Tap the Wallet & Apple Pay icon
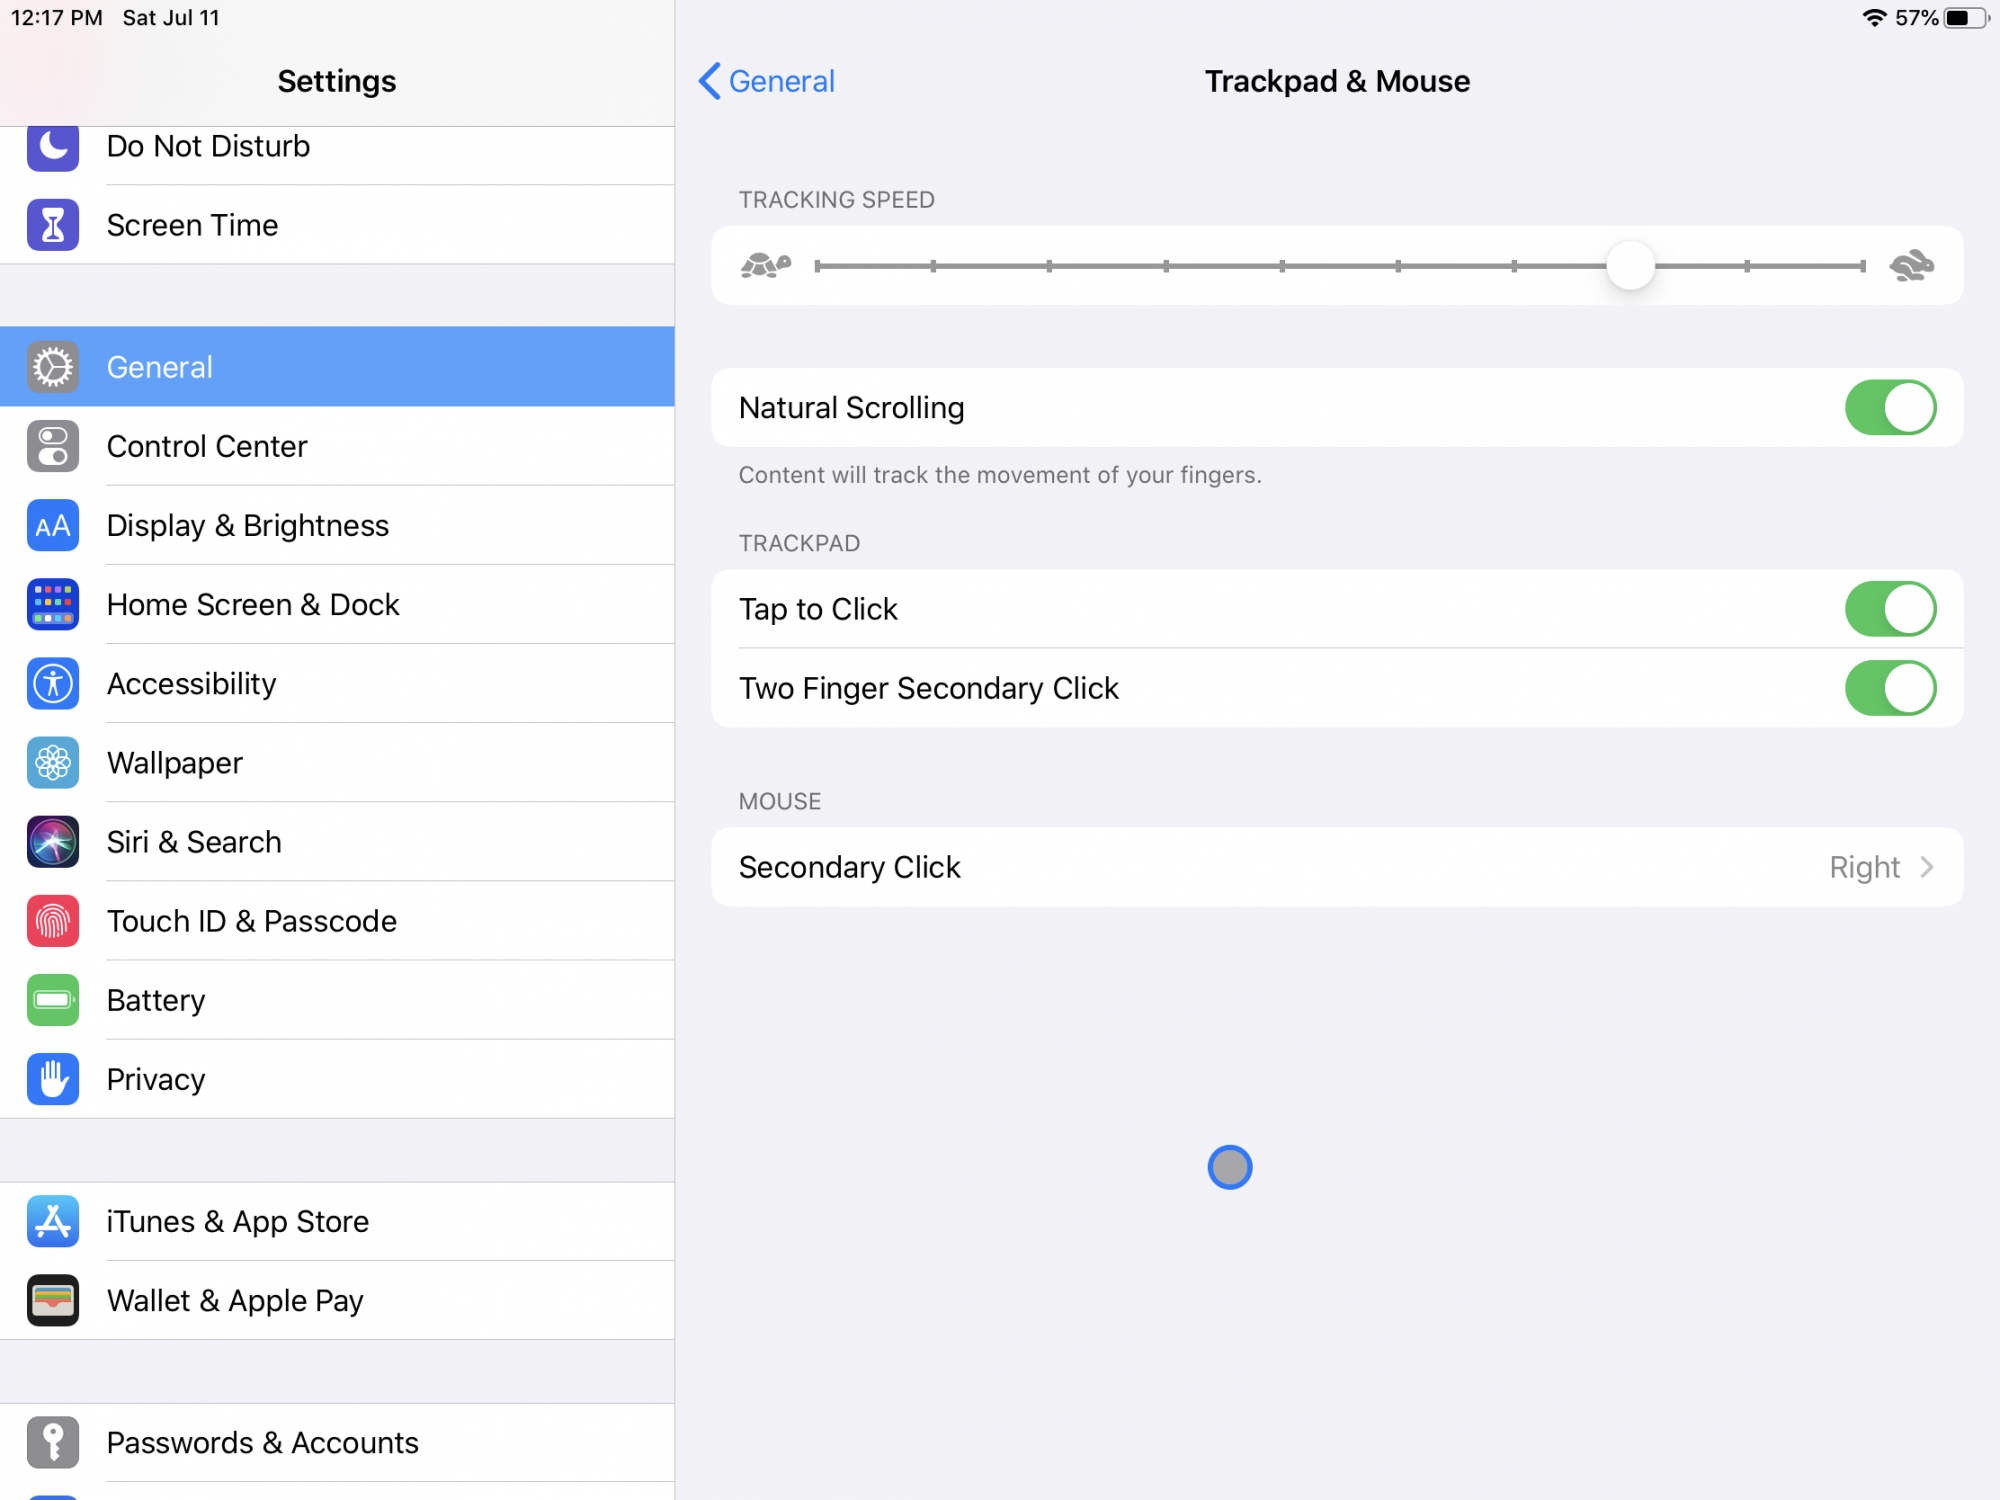The height and width of the screenshot is (1500, 2000). click(53, 1300)
